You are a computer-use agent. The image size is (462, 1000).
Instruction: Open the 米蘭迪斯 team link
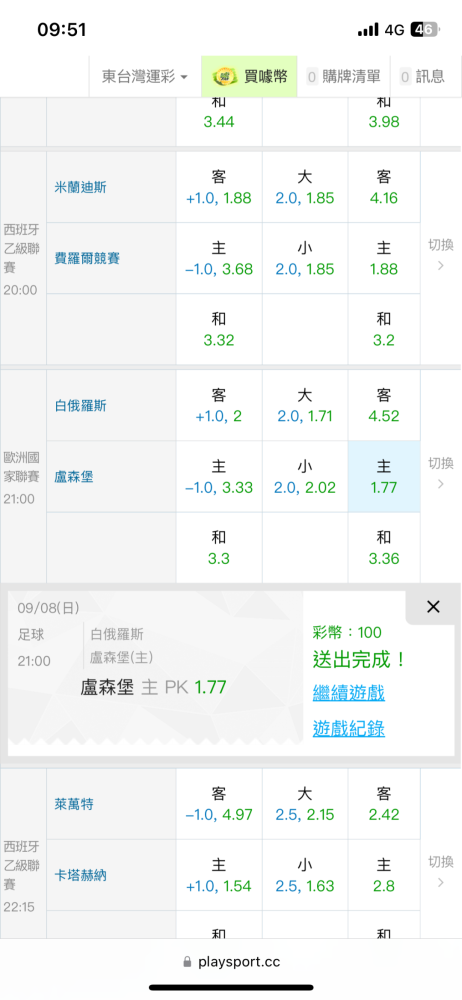pyautogui.click(x=80, y=187)
